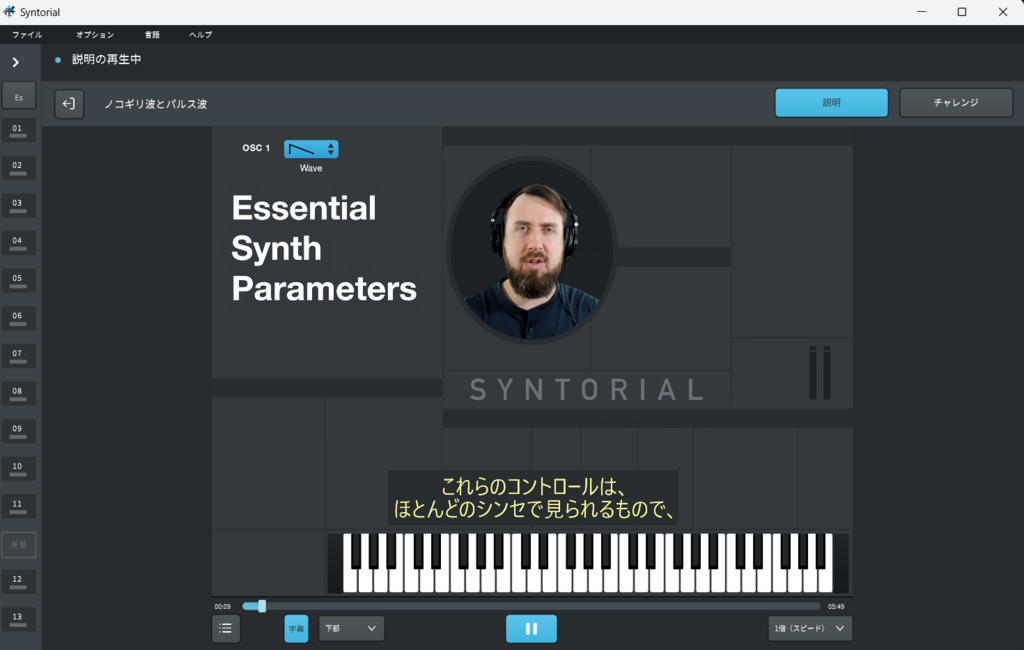Open lesson 09 in the sidebar
Image resolution: width=1024 pixels, height=650 pixels.
(18, 432)
